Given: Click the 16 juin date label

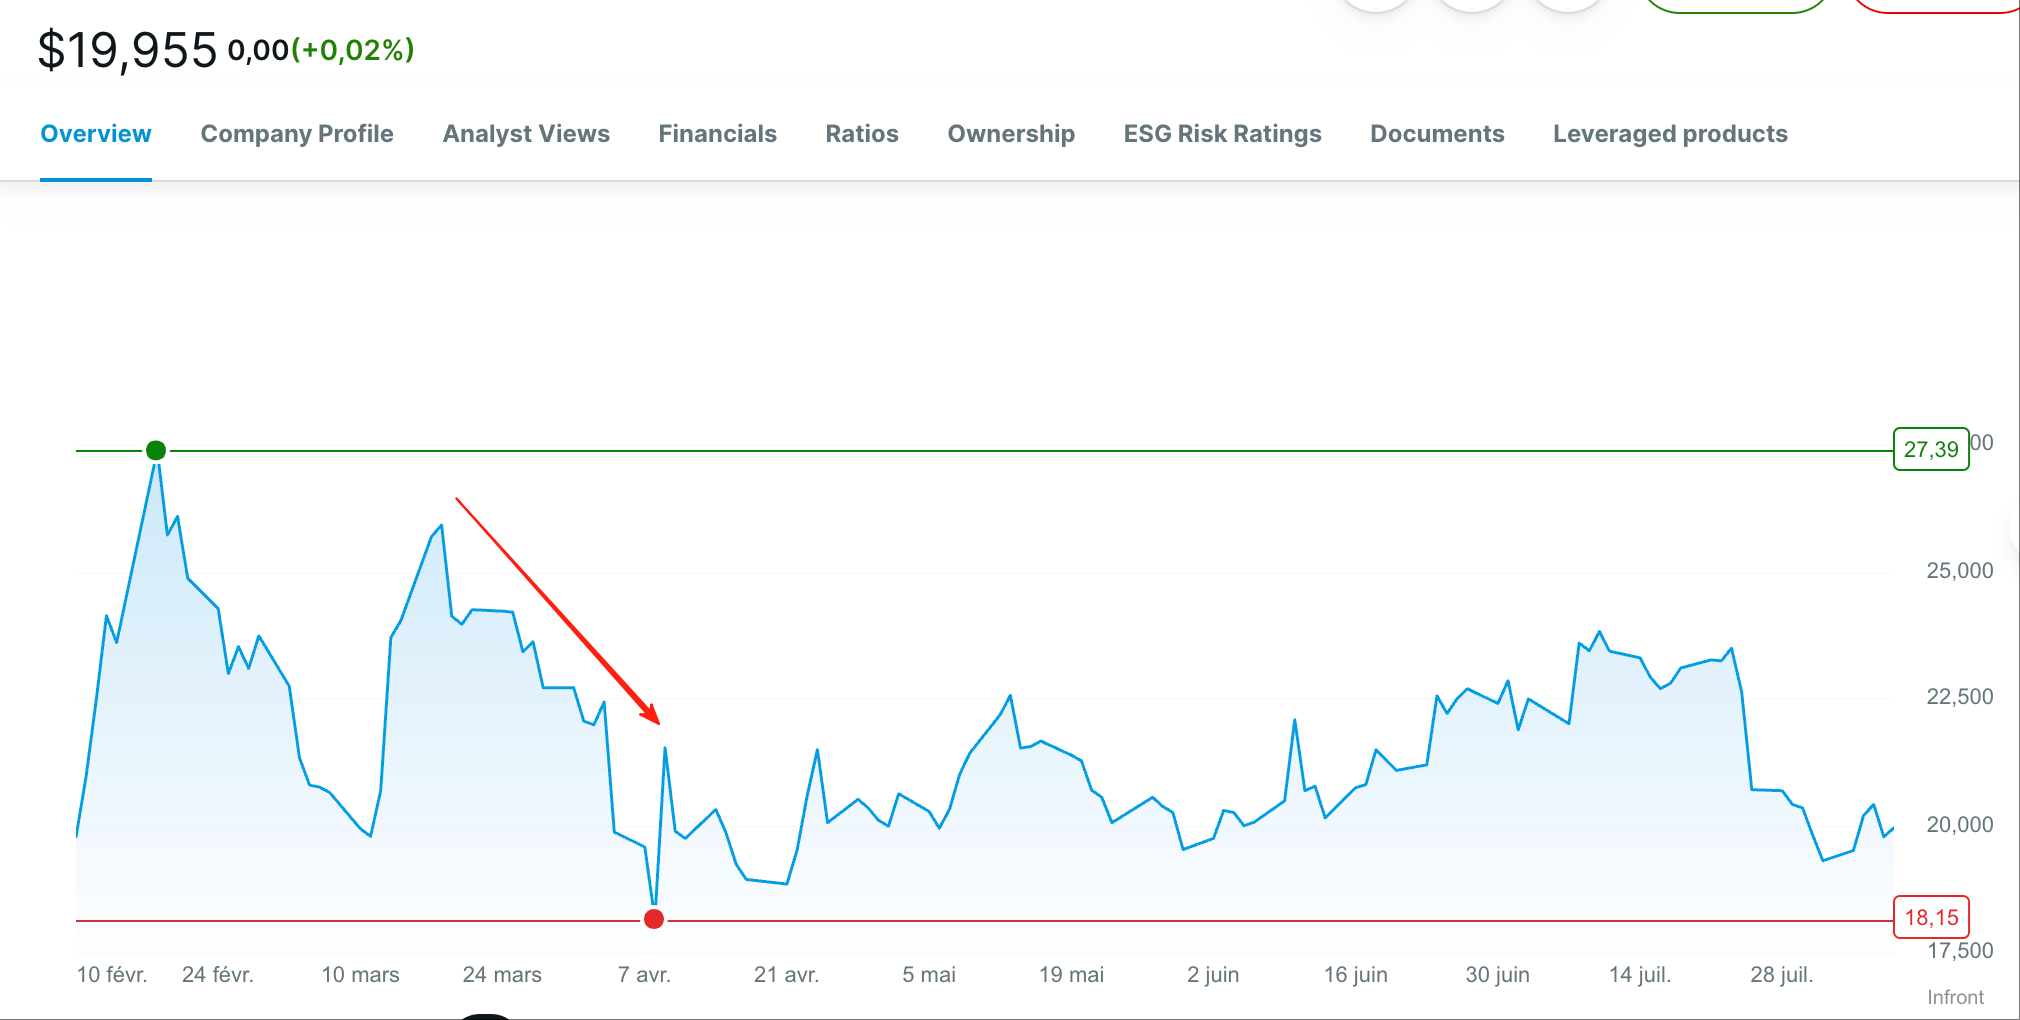Looking at the screenshot, I should tap(1355, 974).
